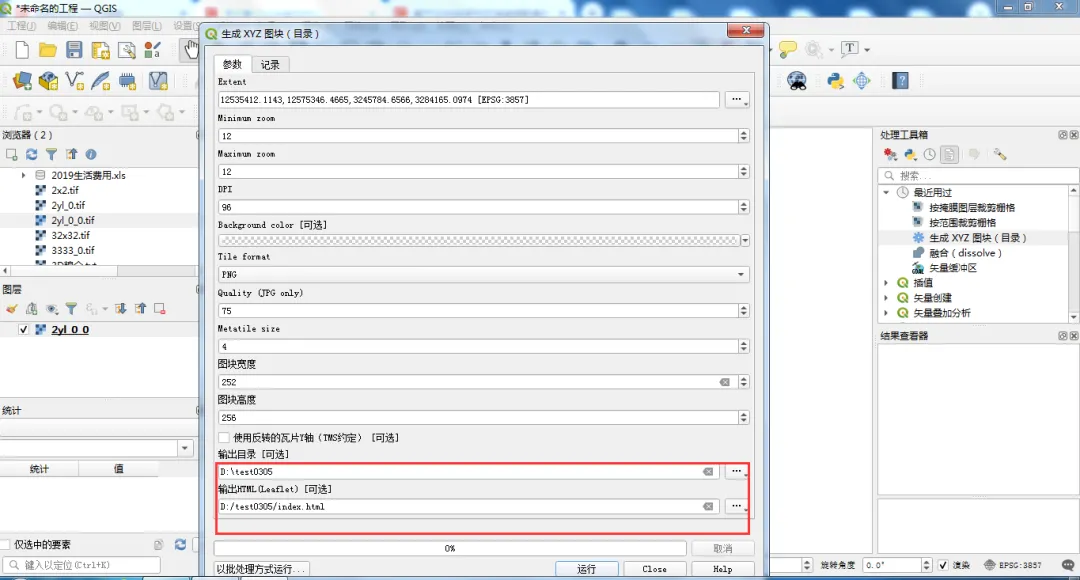Click the 0% progress bar
The width and height of the screenshot is (1080, 580).
(x=450, y=548)
